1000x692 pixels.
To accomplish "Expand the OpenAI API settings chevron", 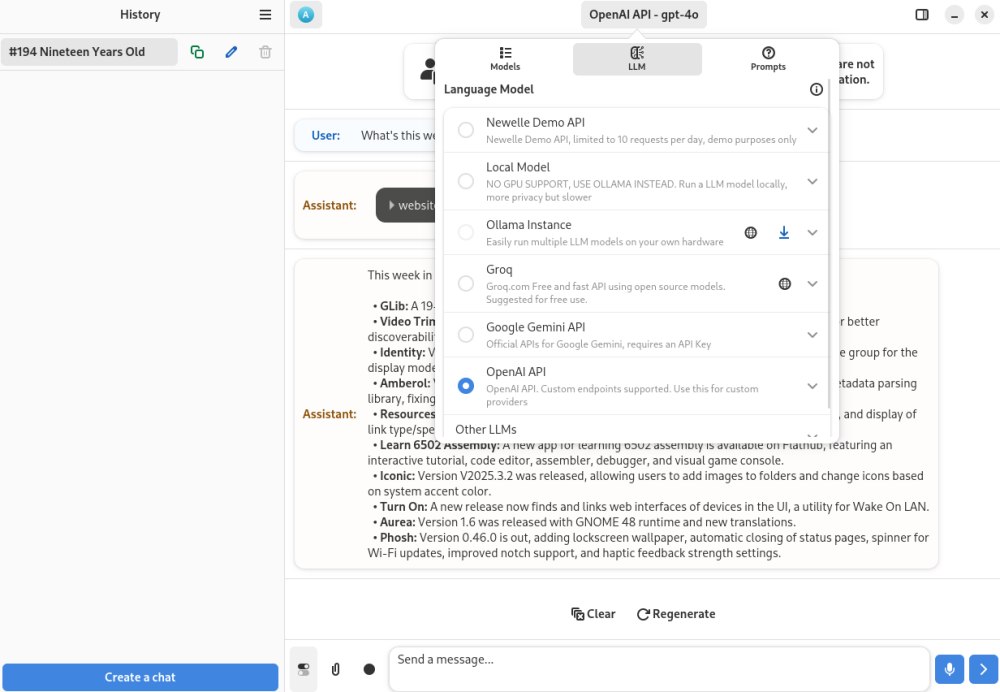I will [812, 386].
